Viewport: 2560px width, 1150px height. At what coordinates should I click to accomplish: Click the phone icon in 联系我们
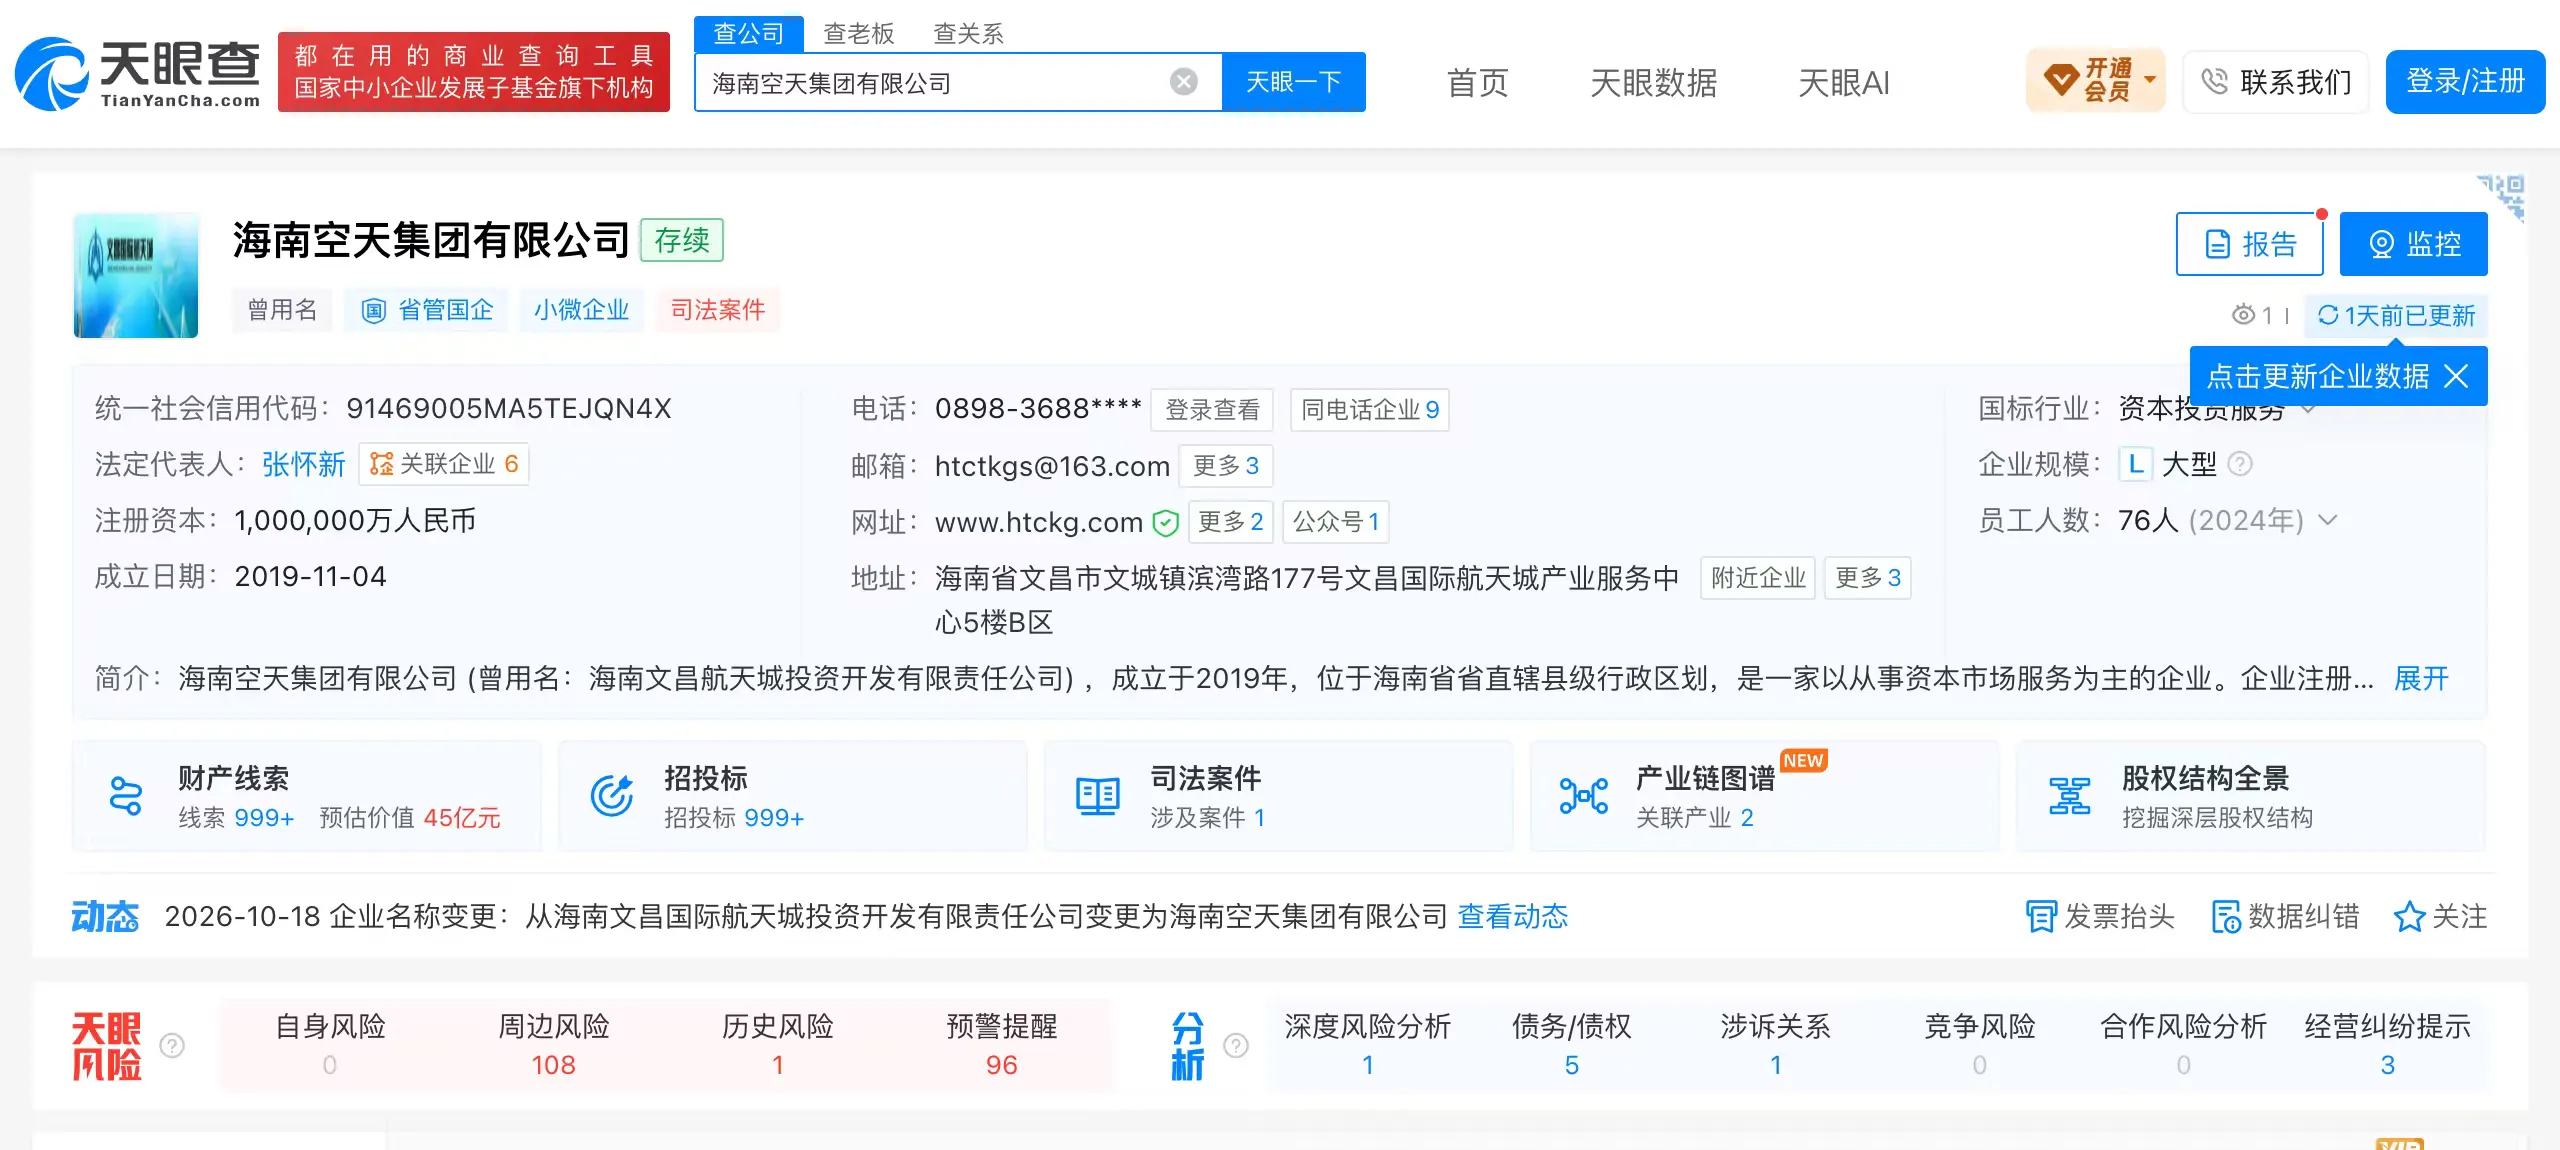pyautogui.click(x=2215, y=82)
